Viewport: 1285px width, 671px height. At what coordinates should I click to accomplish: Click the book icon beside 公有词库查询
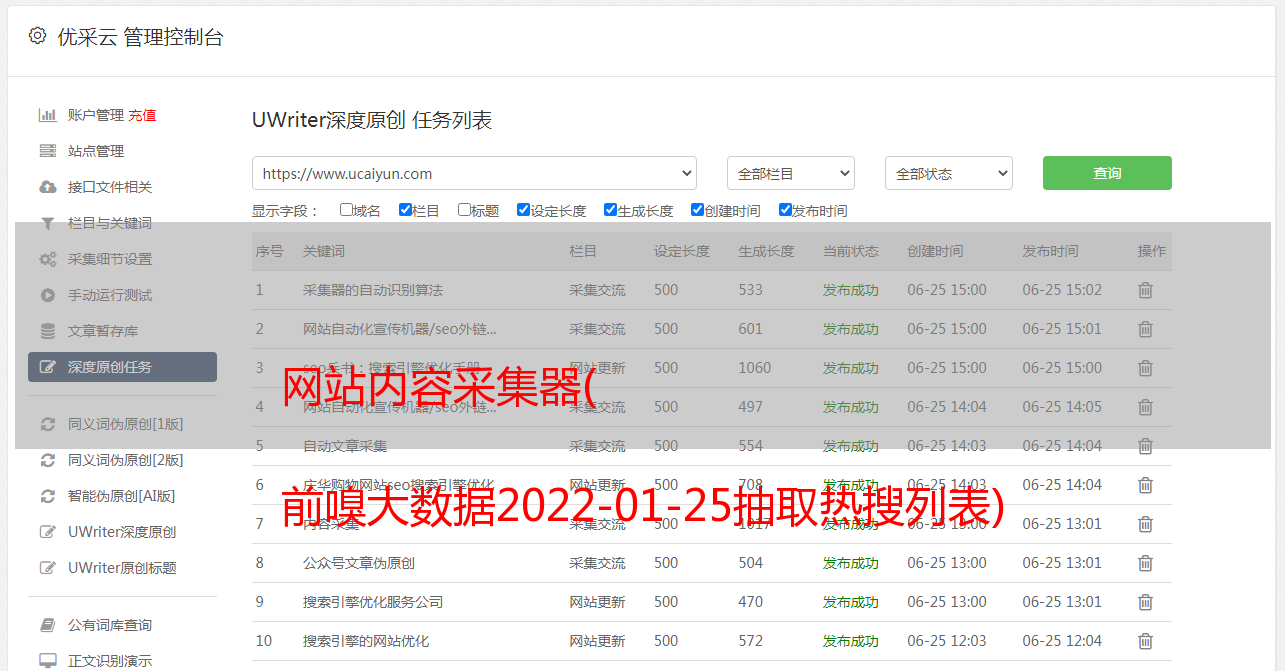[47, 625]
